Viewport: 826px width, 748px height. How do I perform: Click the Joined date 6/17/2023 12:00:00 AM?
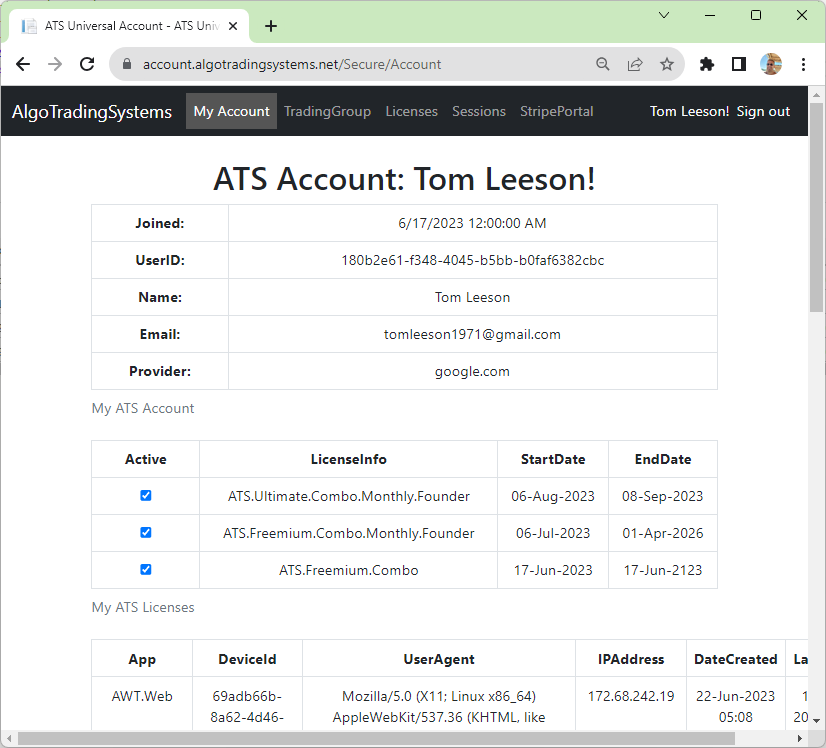473,223
